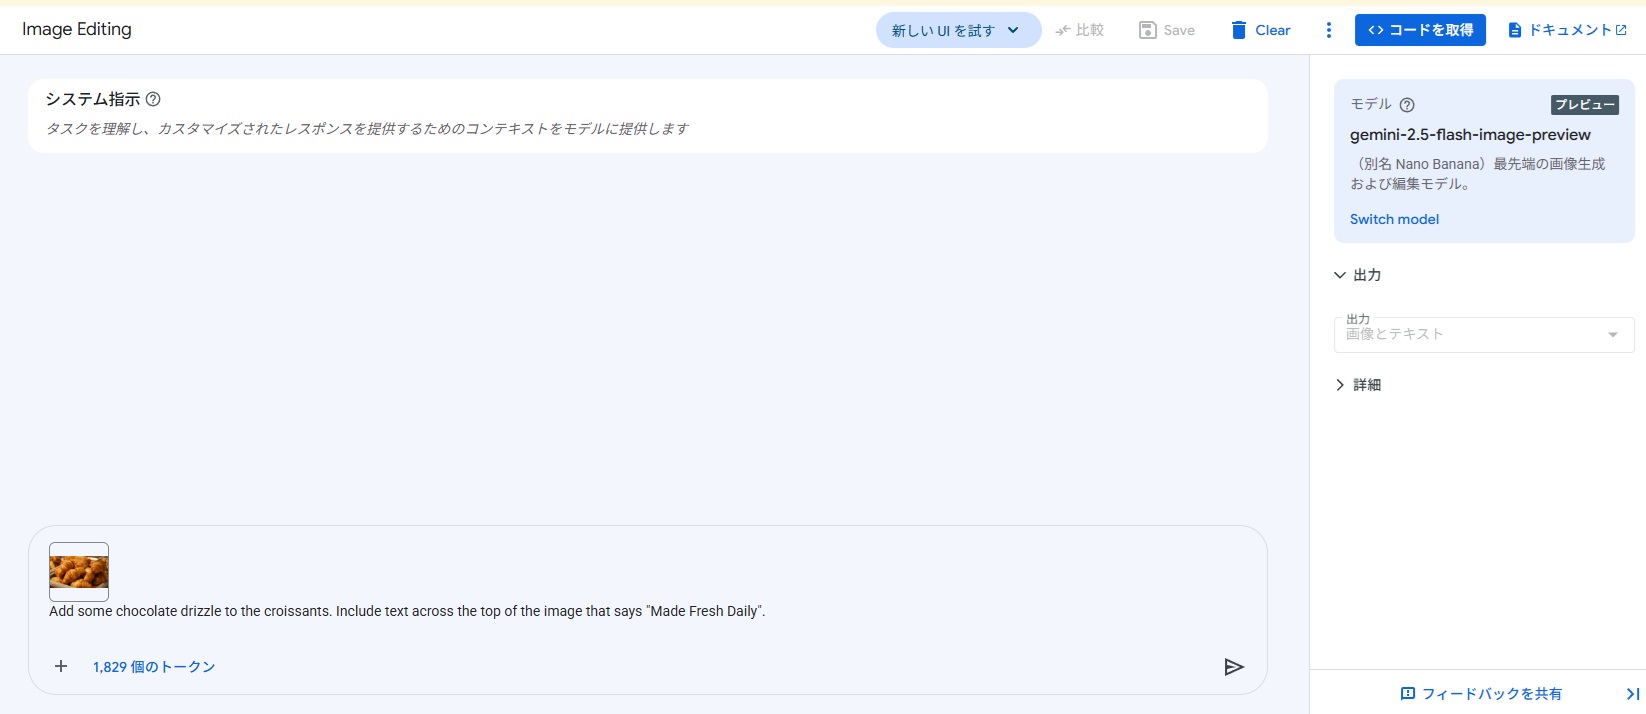
Task: Collapse the side panel with arrow icon
Action: tap(1632, 693)
